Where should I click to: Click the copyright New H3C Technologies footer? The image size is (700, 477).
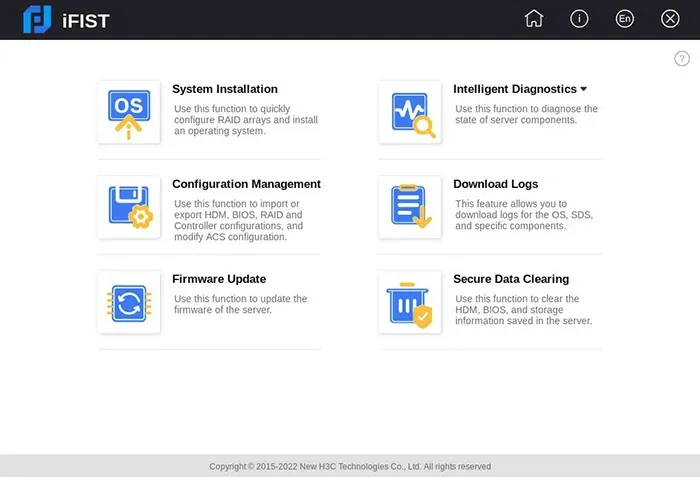tap(350, 466)
